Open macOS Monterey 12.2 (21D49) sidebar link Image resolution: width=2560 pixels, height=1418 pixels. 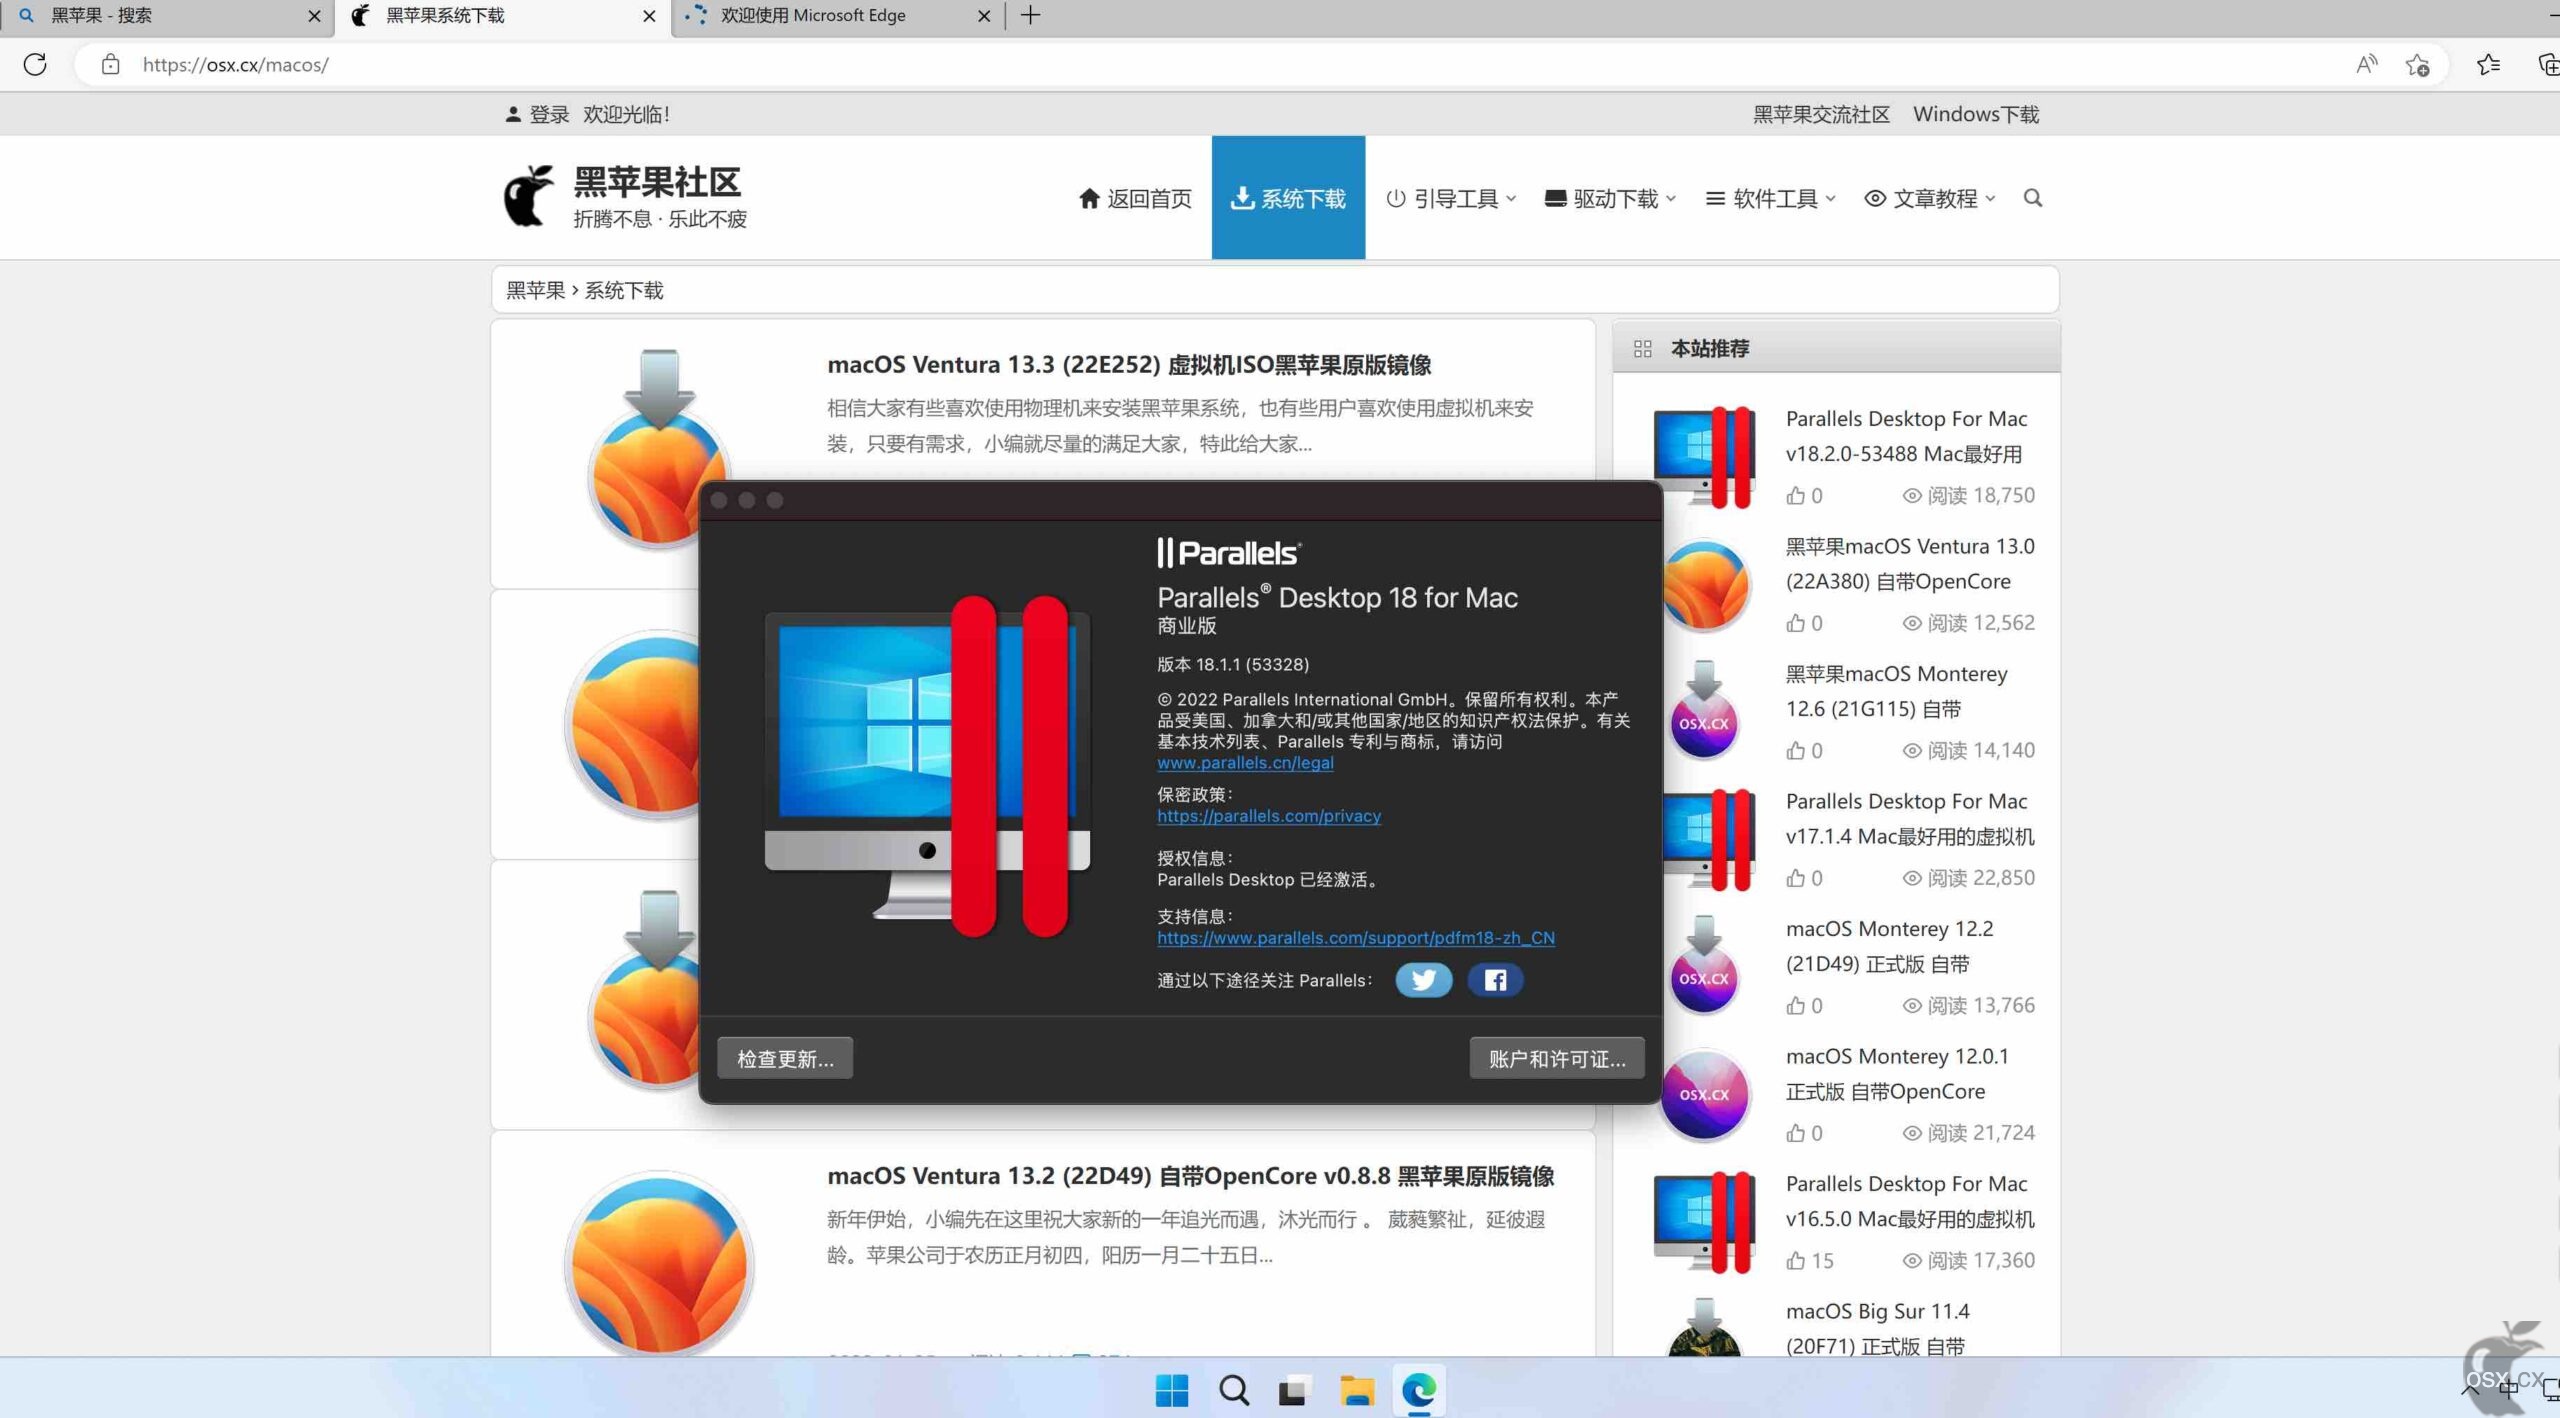(x=1889, y=945)
